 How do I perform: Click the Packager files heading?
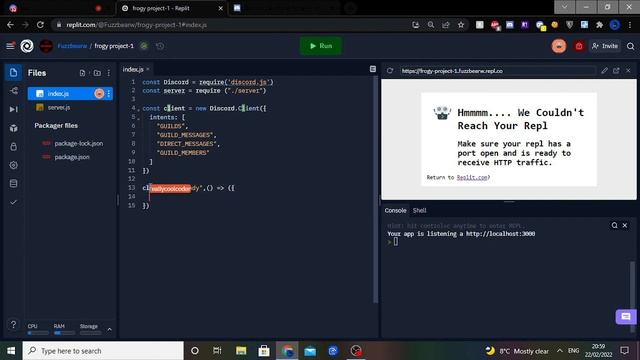56,125
